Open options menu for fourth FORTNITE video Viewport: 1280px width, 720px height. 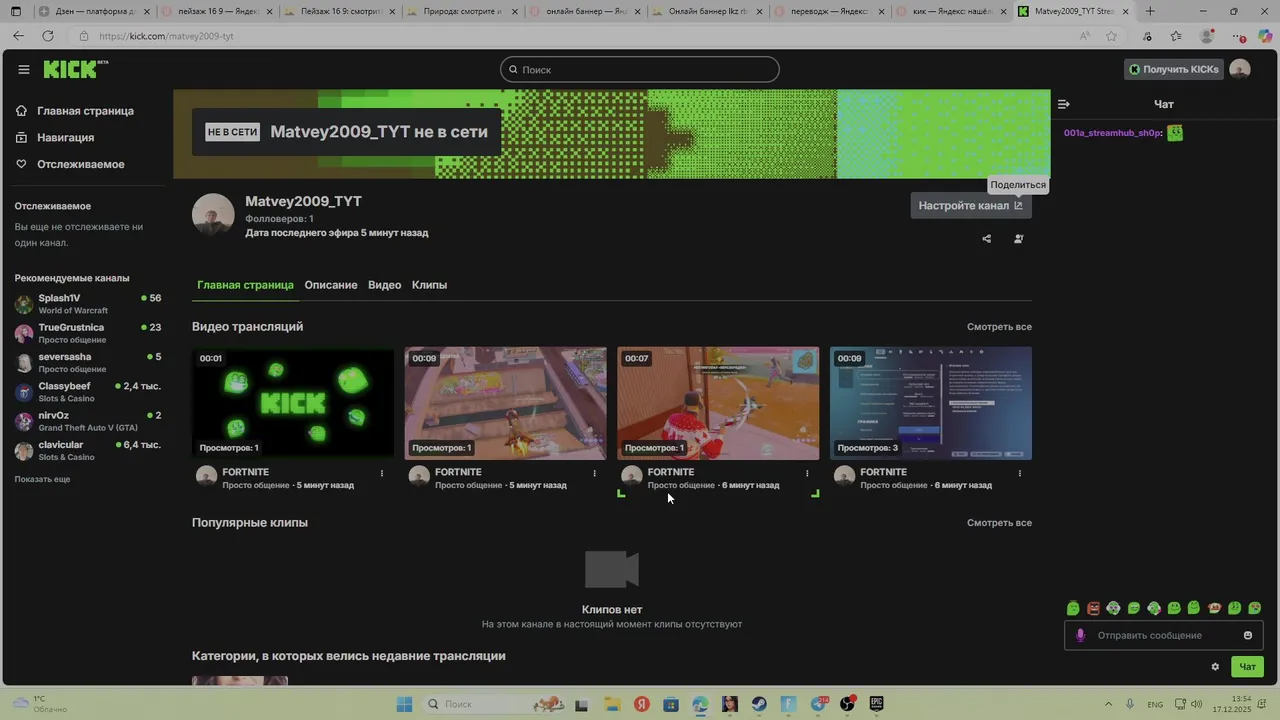click(x=1020, y=473)
